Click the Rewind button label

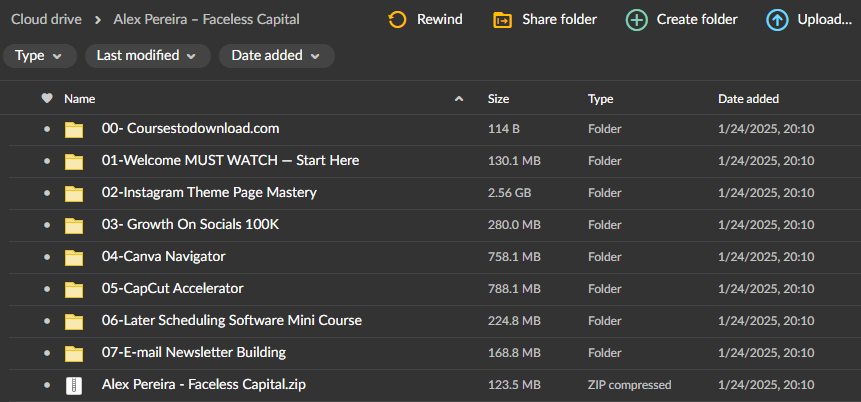coord(440,20)
